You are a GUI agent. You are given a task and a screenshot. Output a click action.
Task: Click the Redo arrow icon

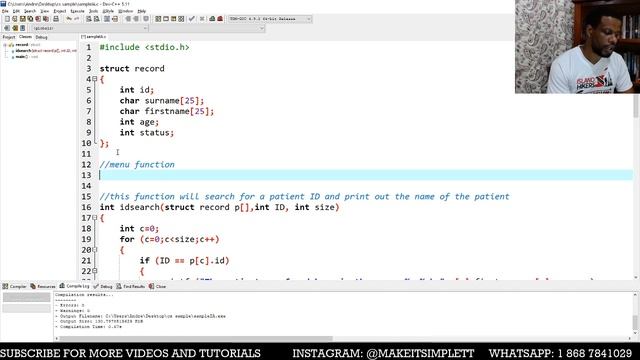(76, 19)
